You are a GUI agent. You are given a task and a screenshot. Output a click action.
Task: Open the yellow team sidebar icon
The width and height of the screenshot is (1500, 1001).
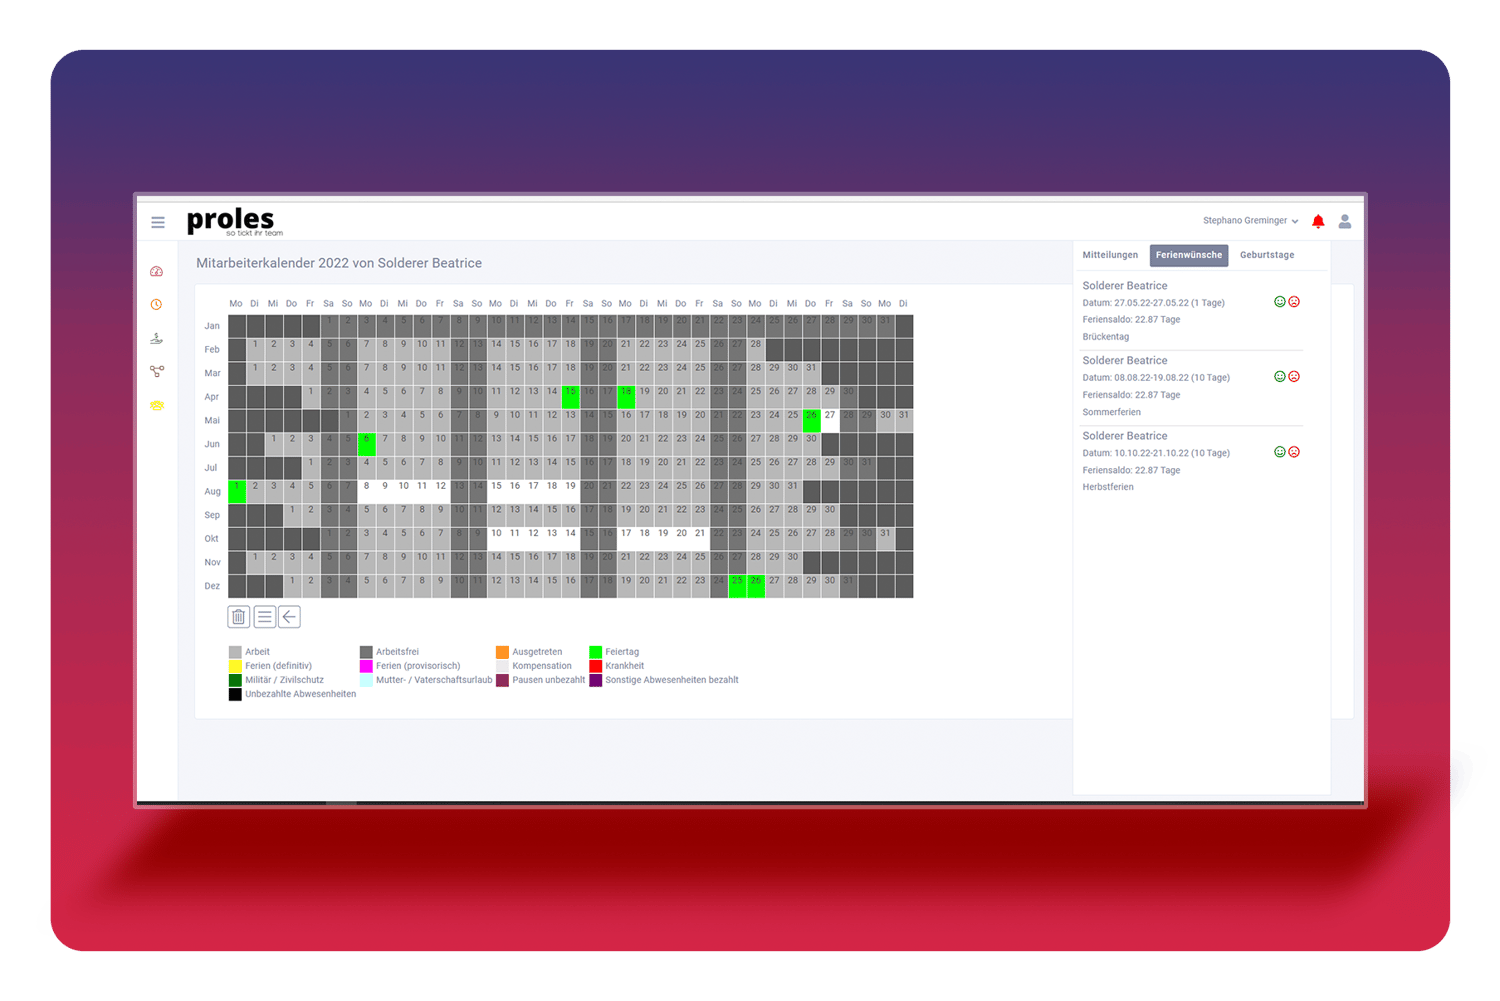point(157,405)
